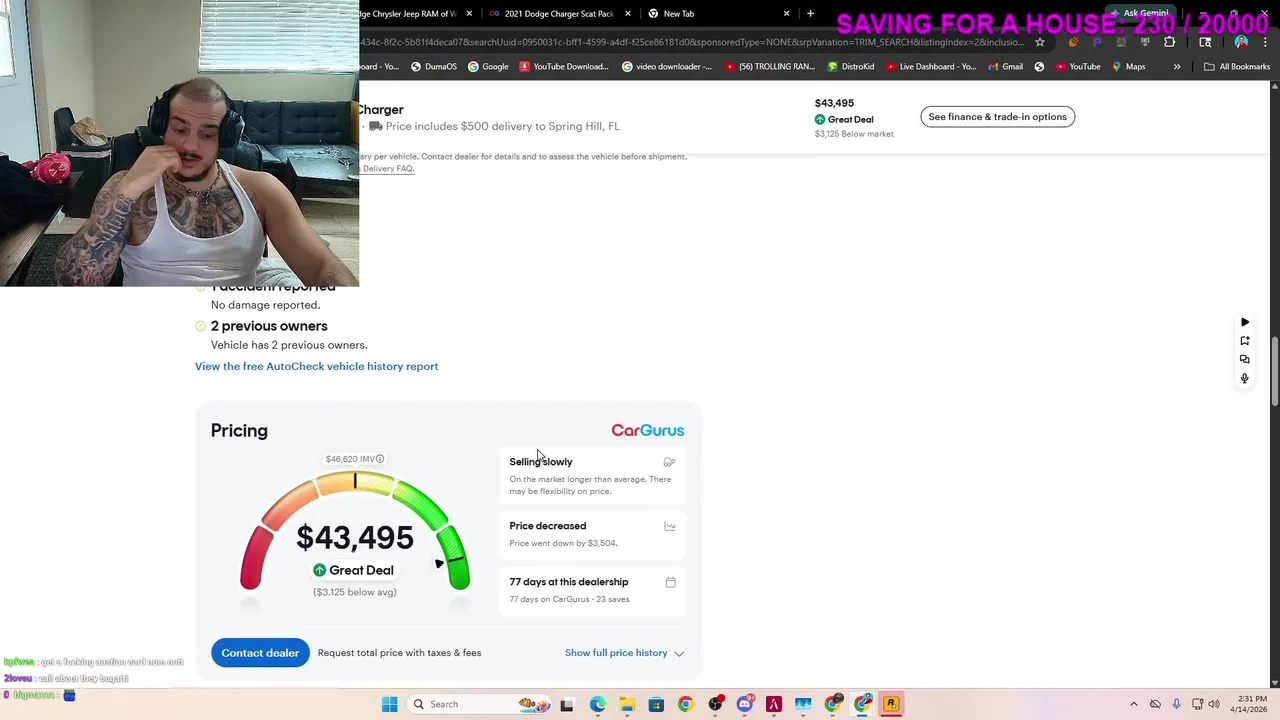Click the $43,495 price in the gauge

click(355, 537)
